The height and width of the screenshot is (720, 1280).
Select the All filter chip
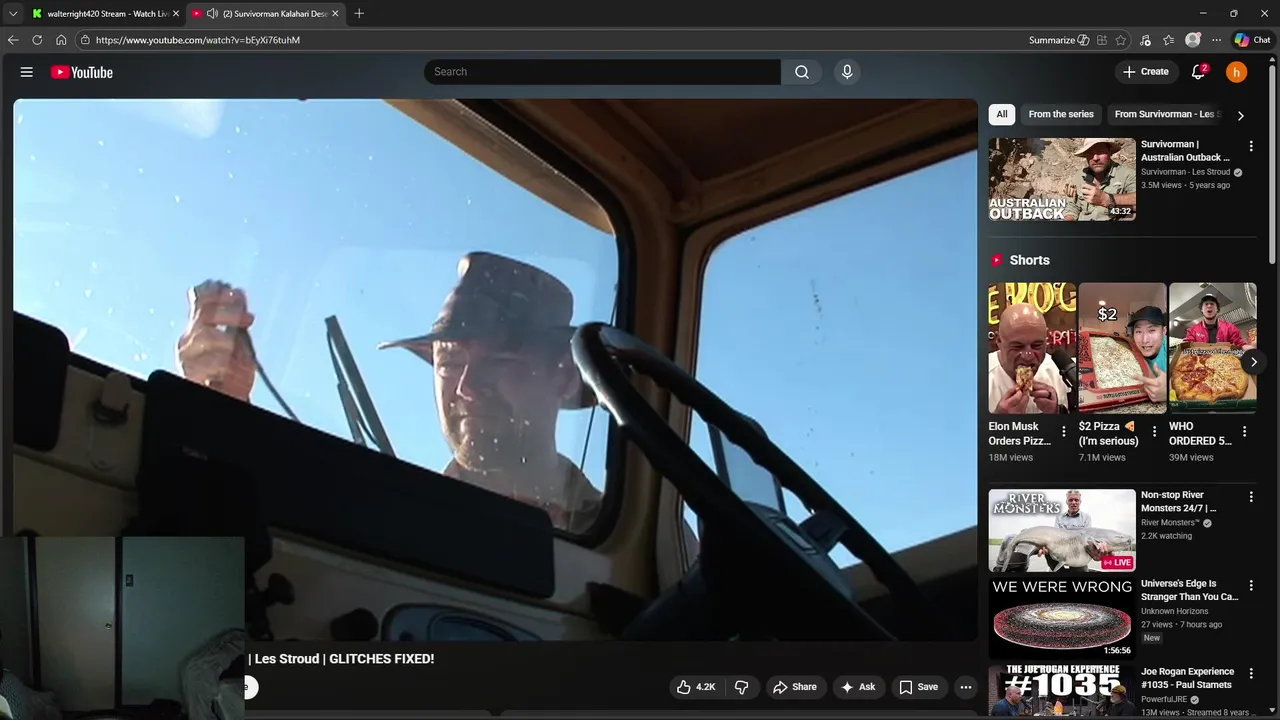[x=1002, y=114]
